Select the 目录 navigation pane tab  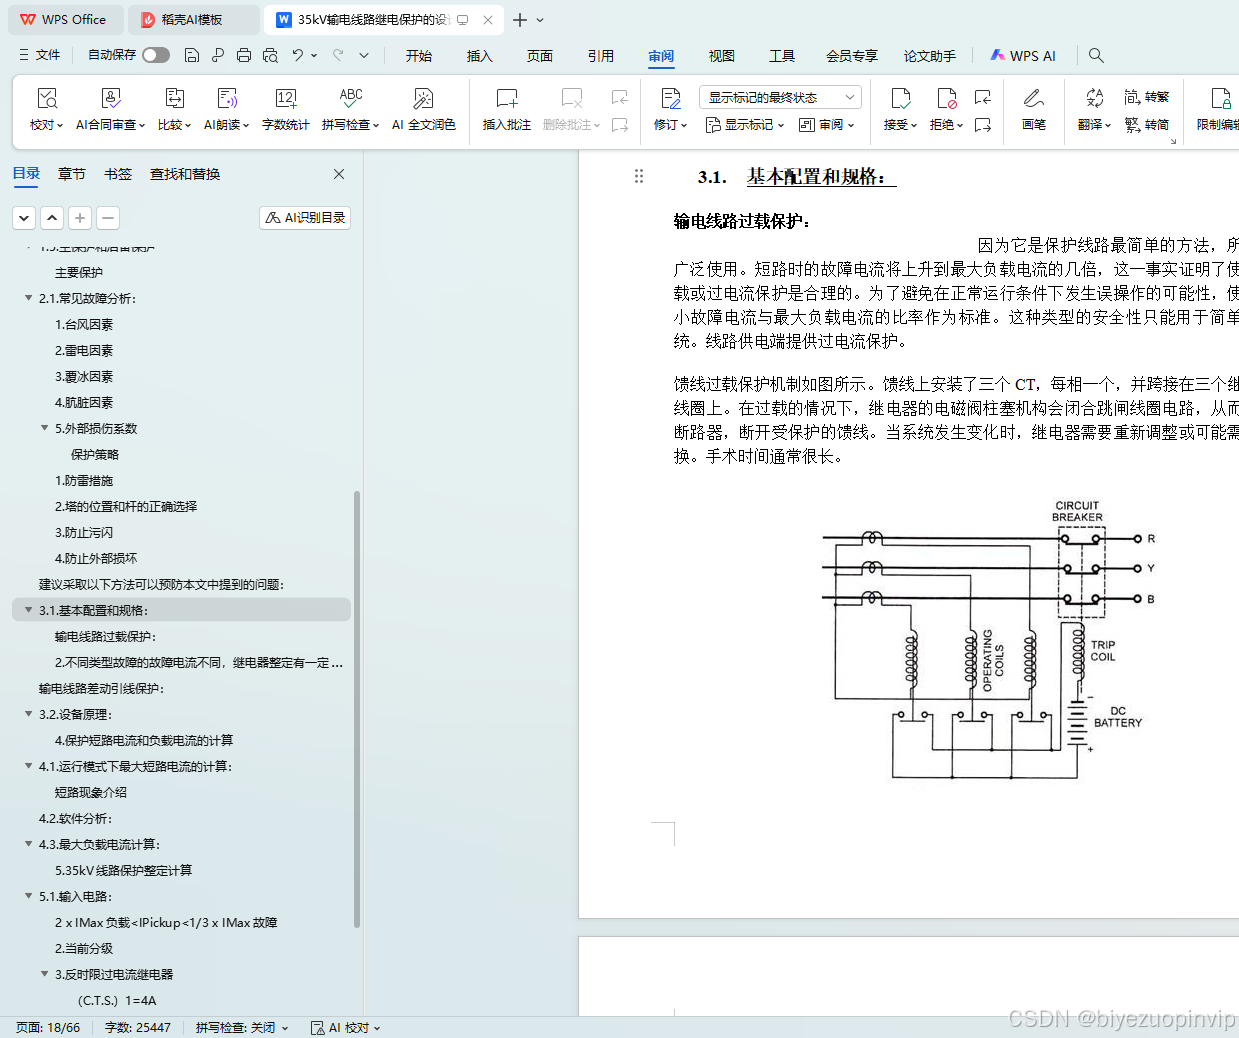[27, 174]
